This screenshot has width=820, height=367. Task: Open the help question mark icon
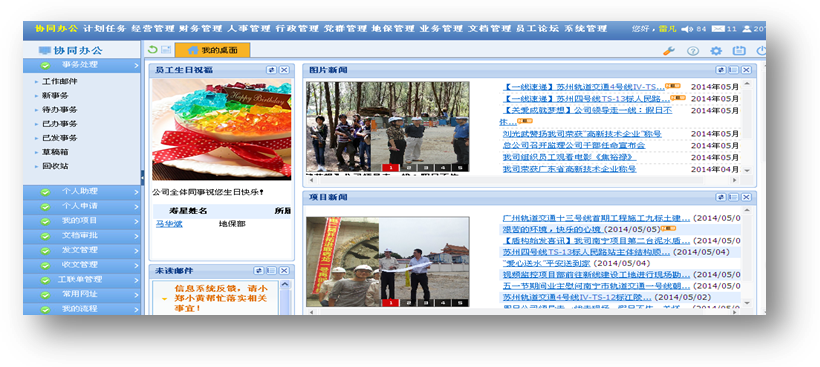click(x=693, y=51)
